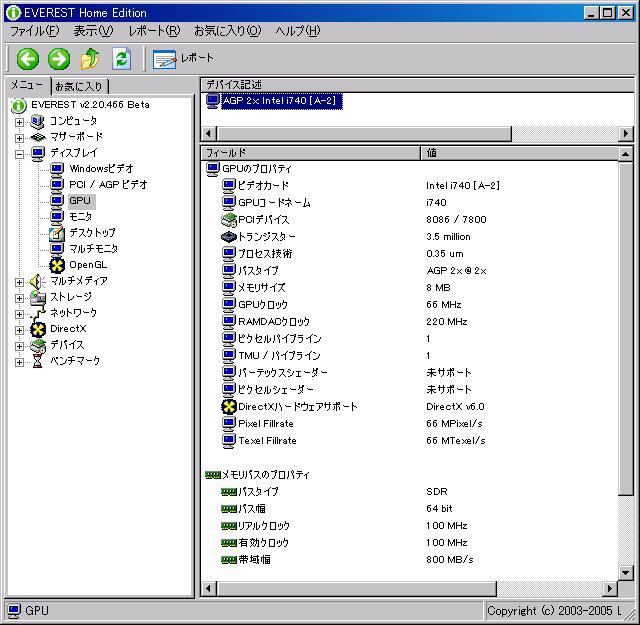The image size is (640, 625).
Task: Open the マルチモニタ item icon
Action: pyautogui.click(x=57, y=249)
